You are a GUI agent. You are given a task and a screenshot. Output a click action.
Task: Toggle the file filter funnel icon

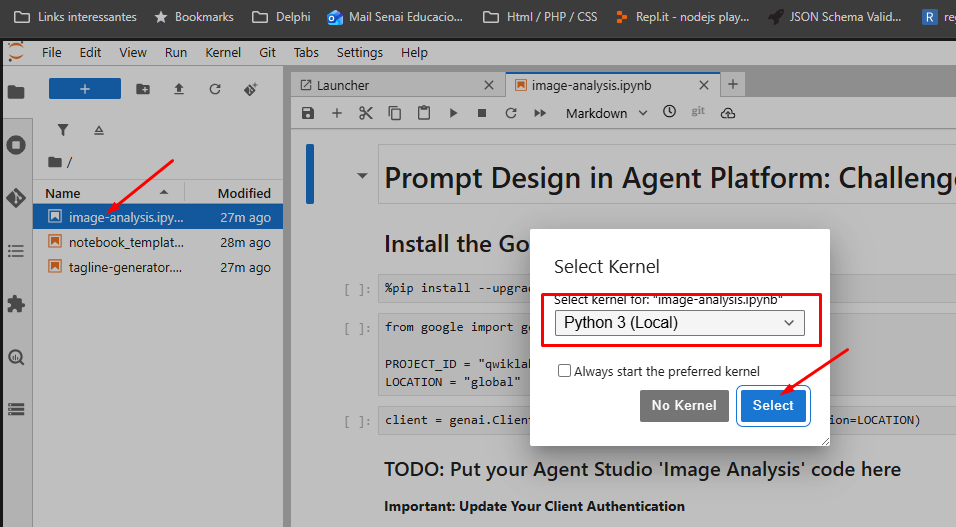[x=63, y=130]
